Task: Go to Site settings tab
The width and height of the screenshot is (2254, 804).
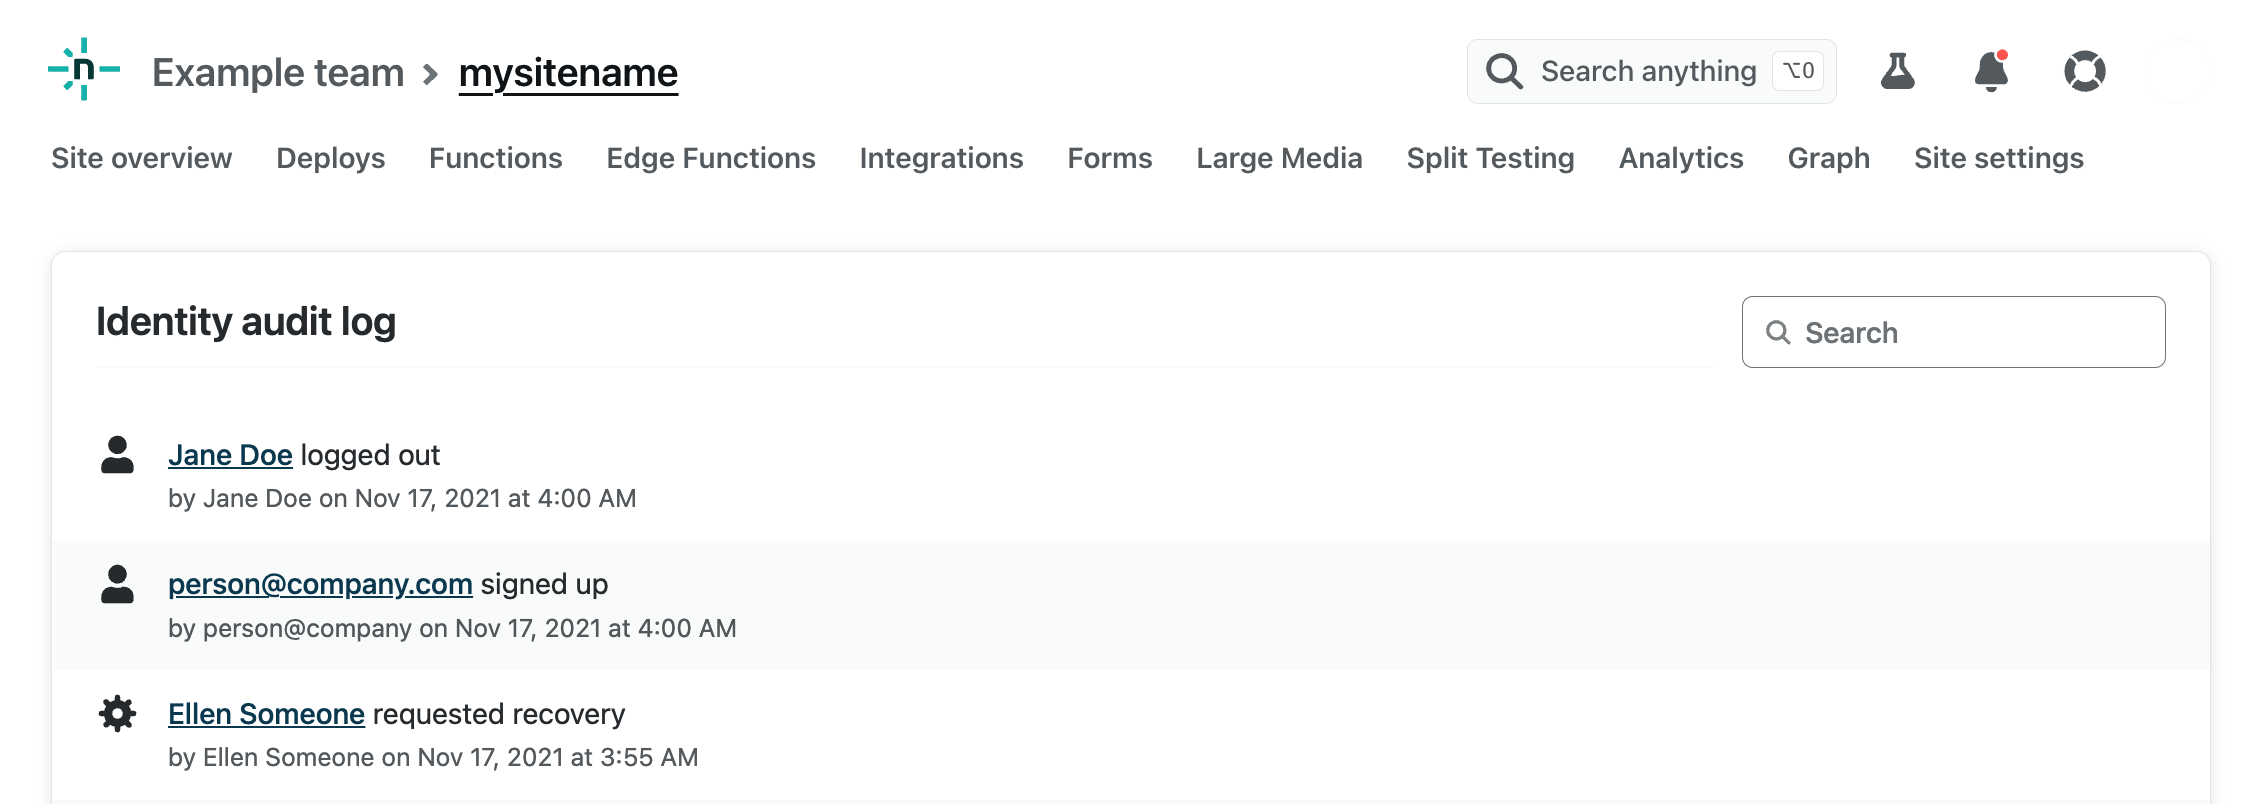Action: click(1998, 158)
